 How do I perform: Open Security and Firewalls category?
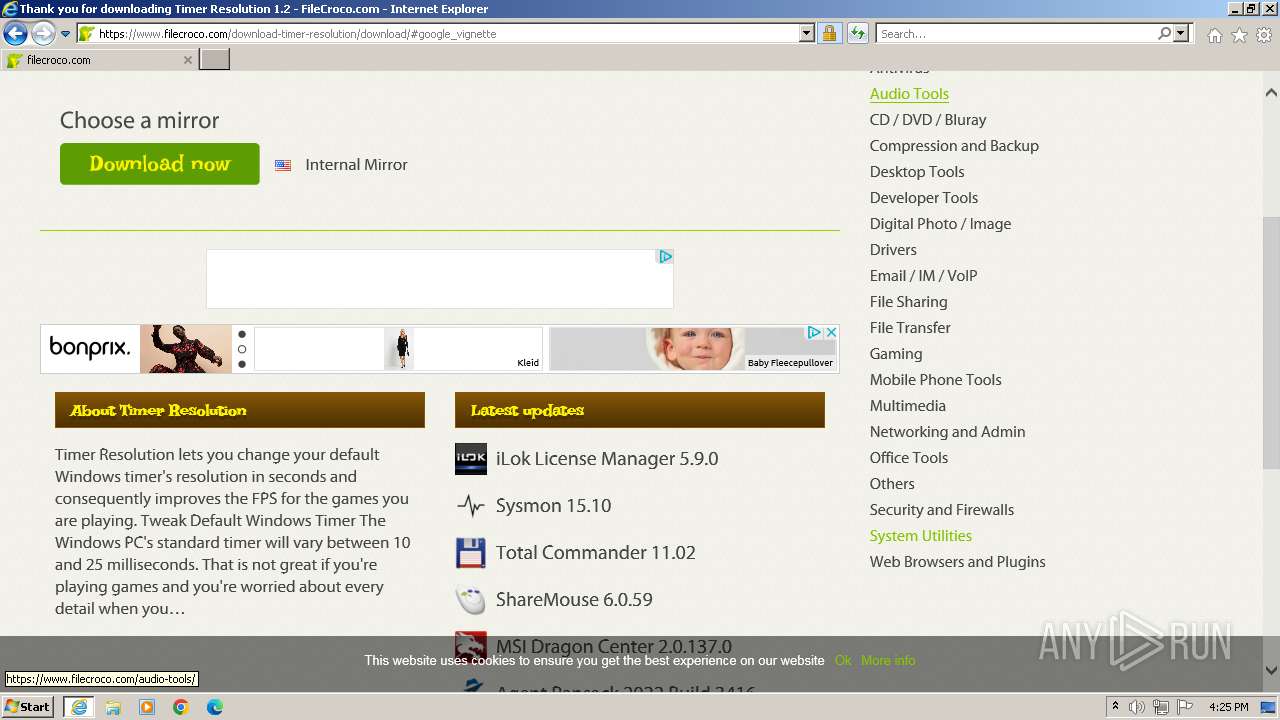tap(942, 510)
